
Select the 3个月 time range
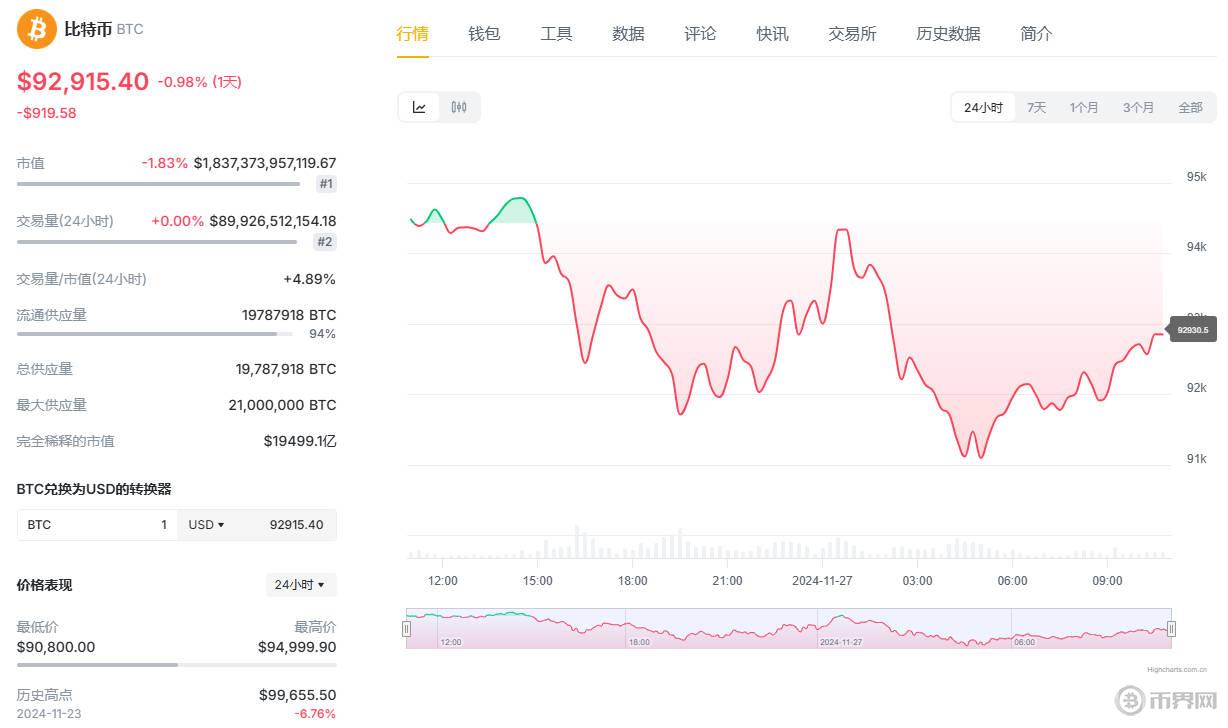[x=1138, y=107]
